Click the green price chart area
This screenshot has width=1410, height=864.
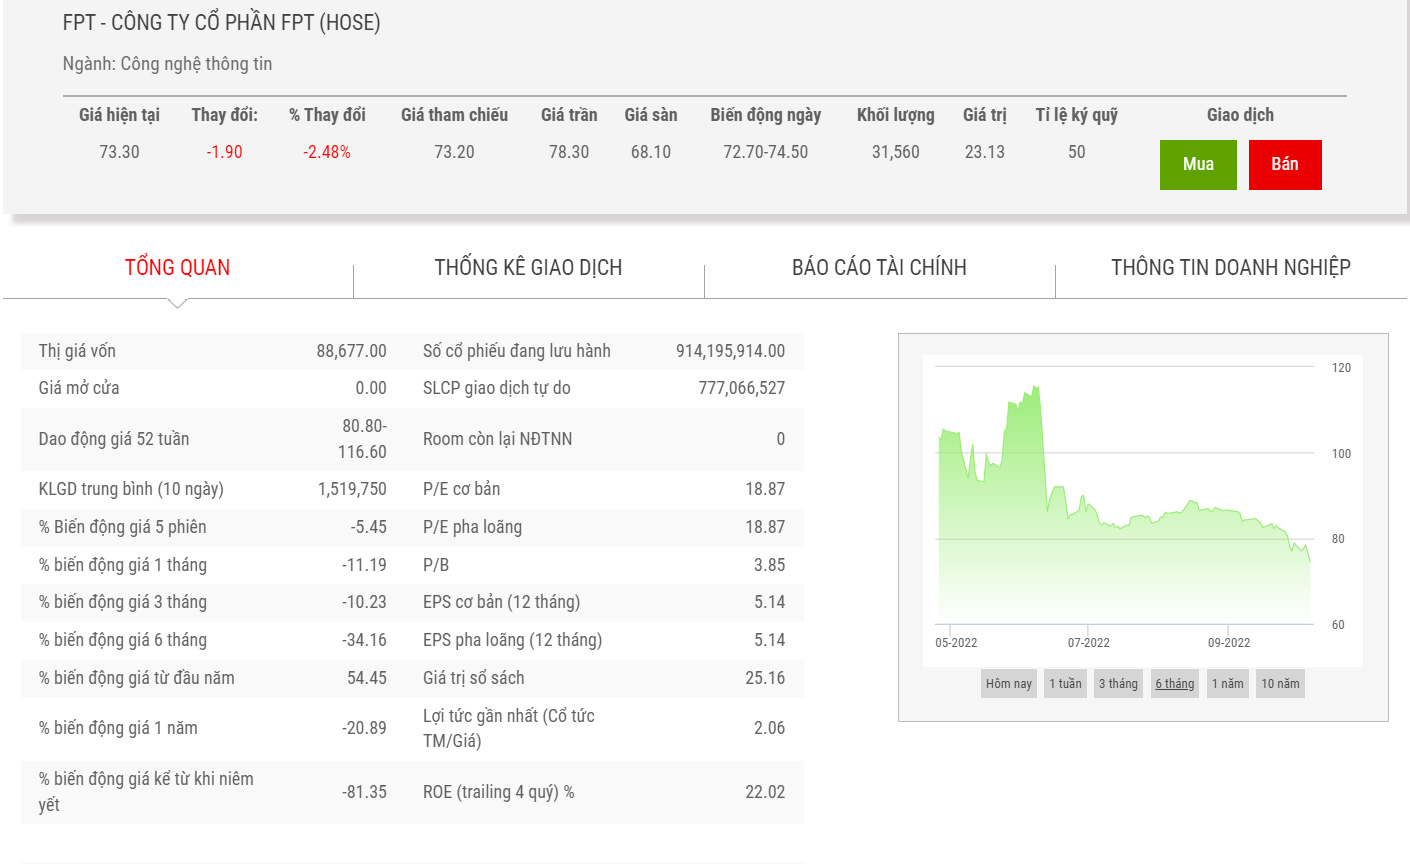coord(1100,560)
